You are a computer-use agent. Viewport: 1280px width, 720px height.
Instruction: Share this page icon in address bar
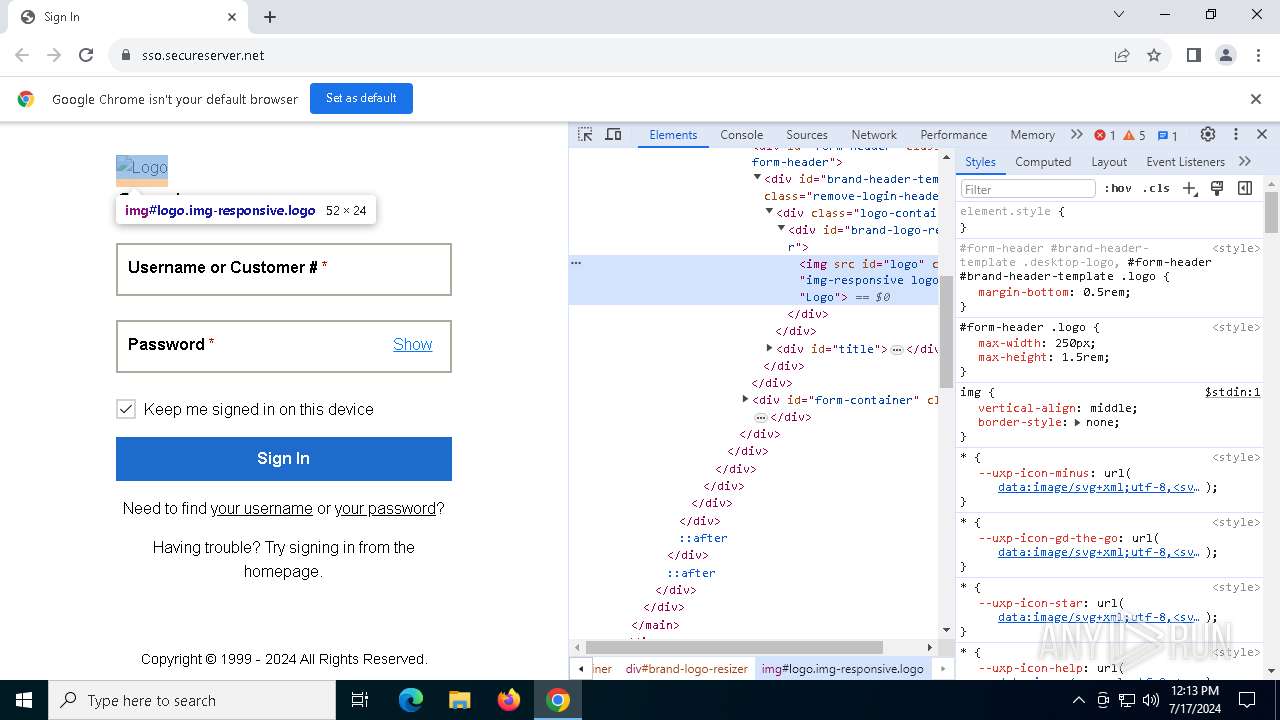1122,55
